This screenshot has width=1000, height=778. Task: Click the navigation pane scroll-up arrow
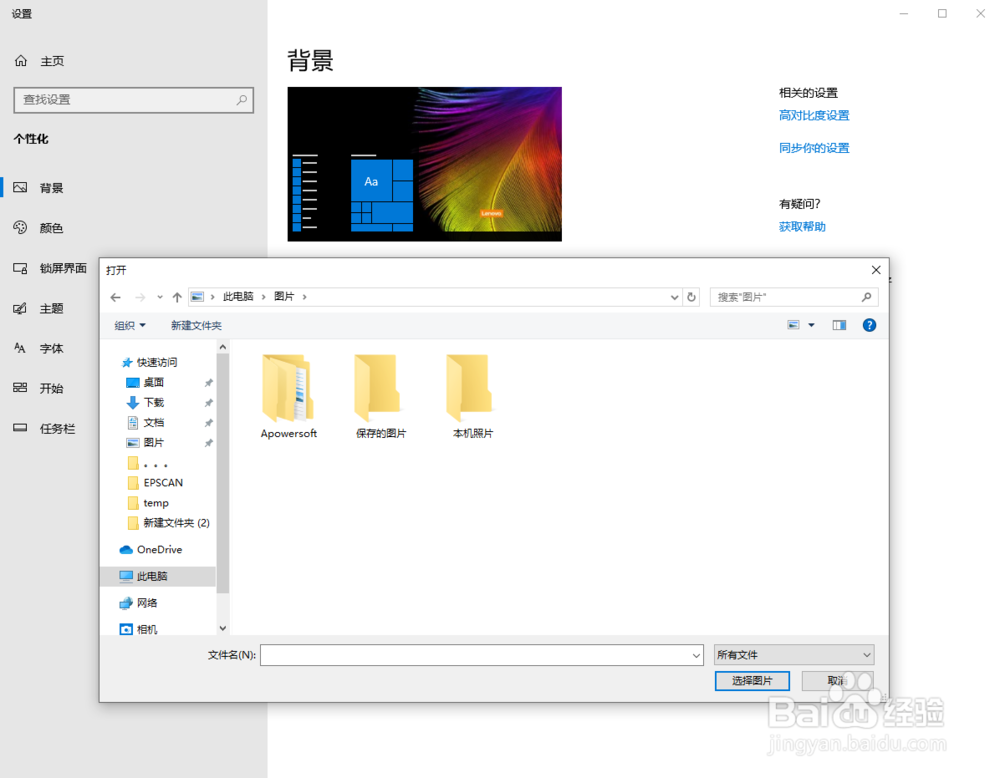pos(223,347)
